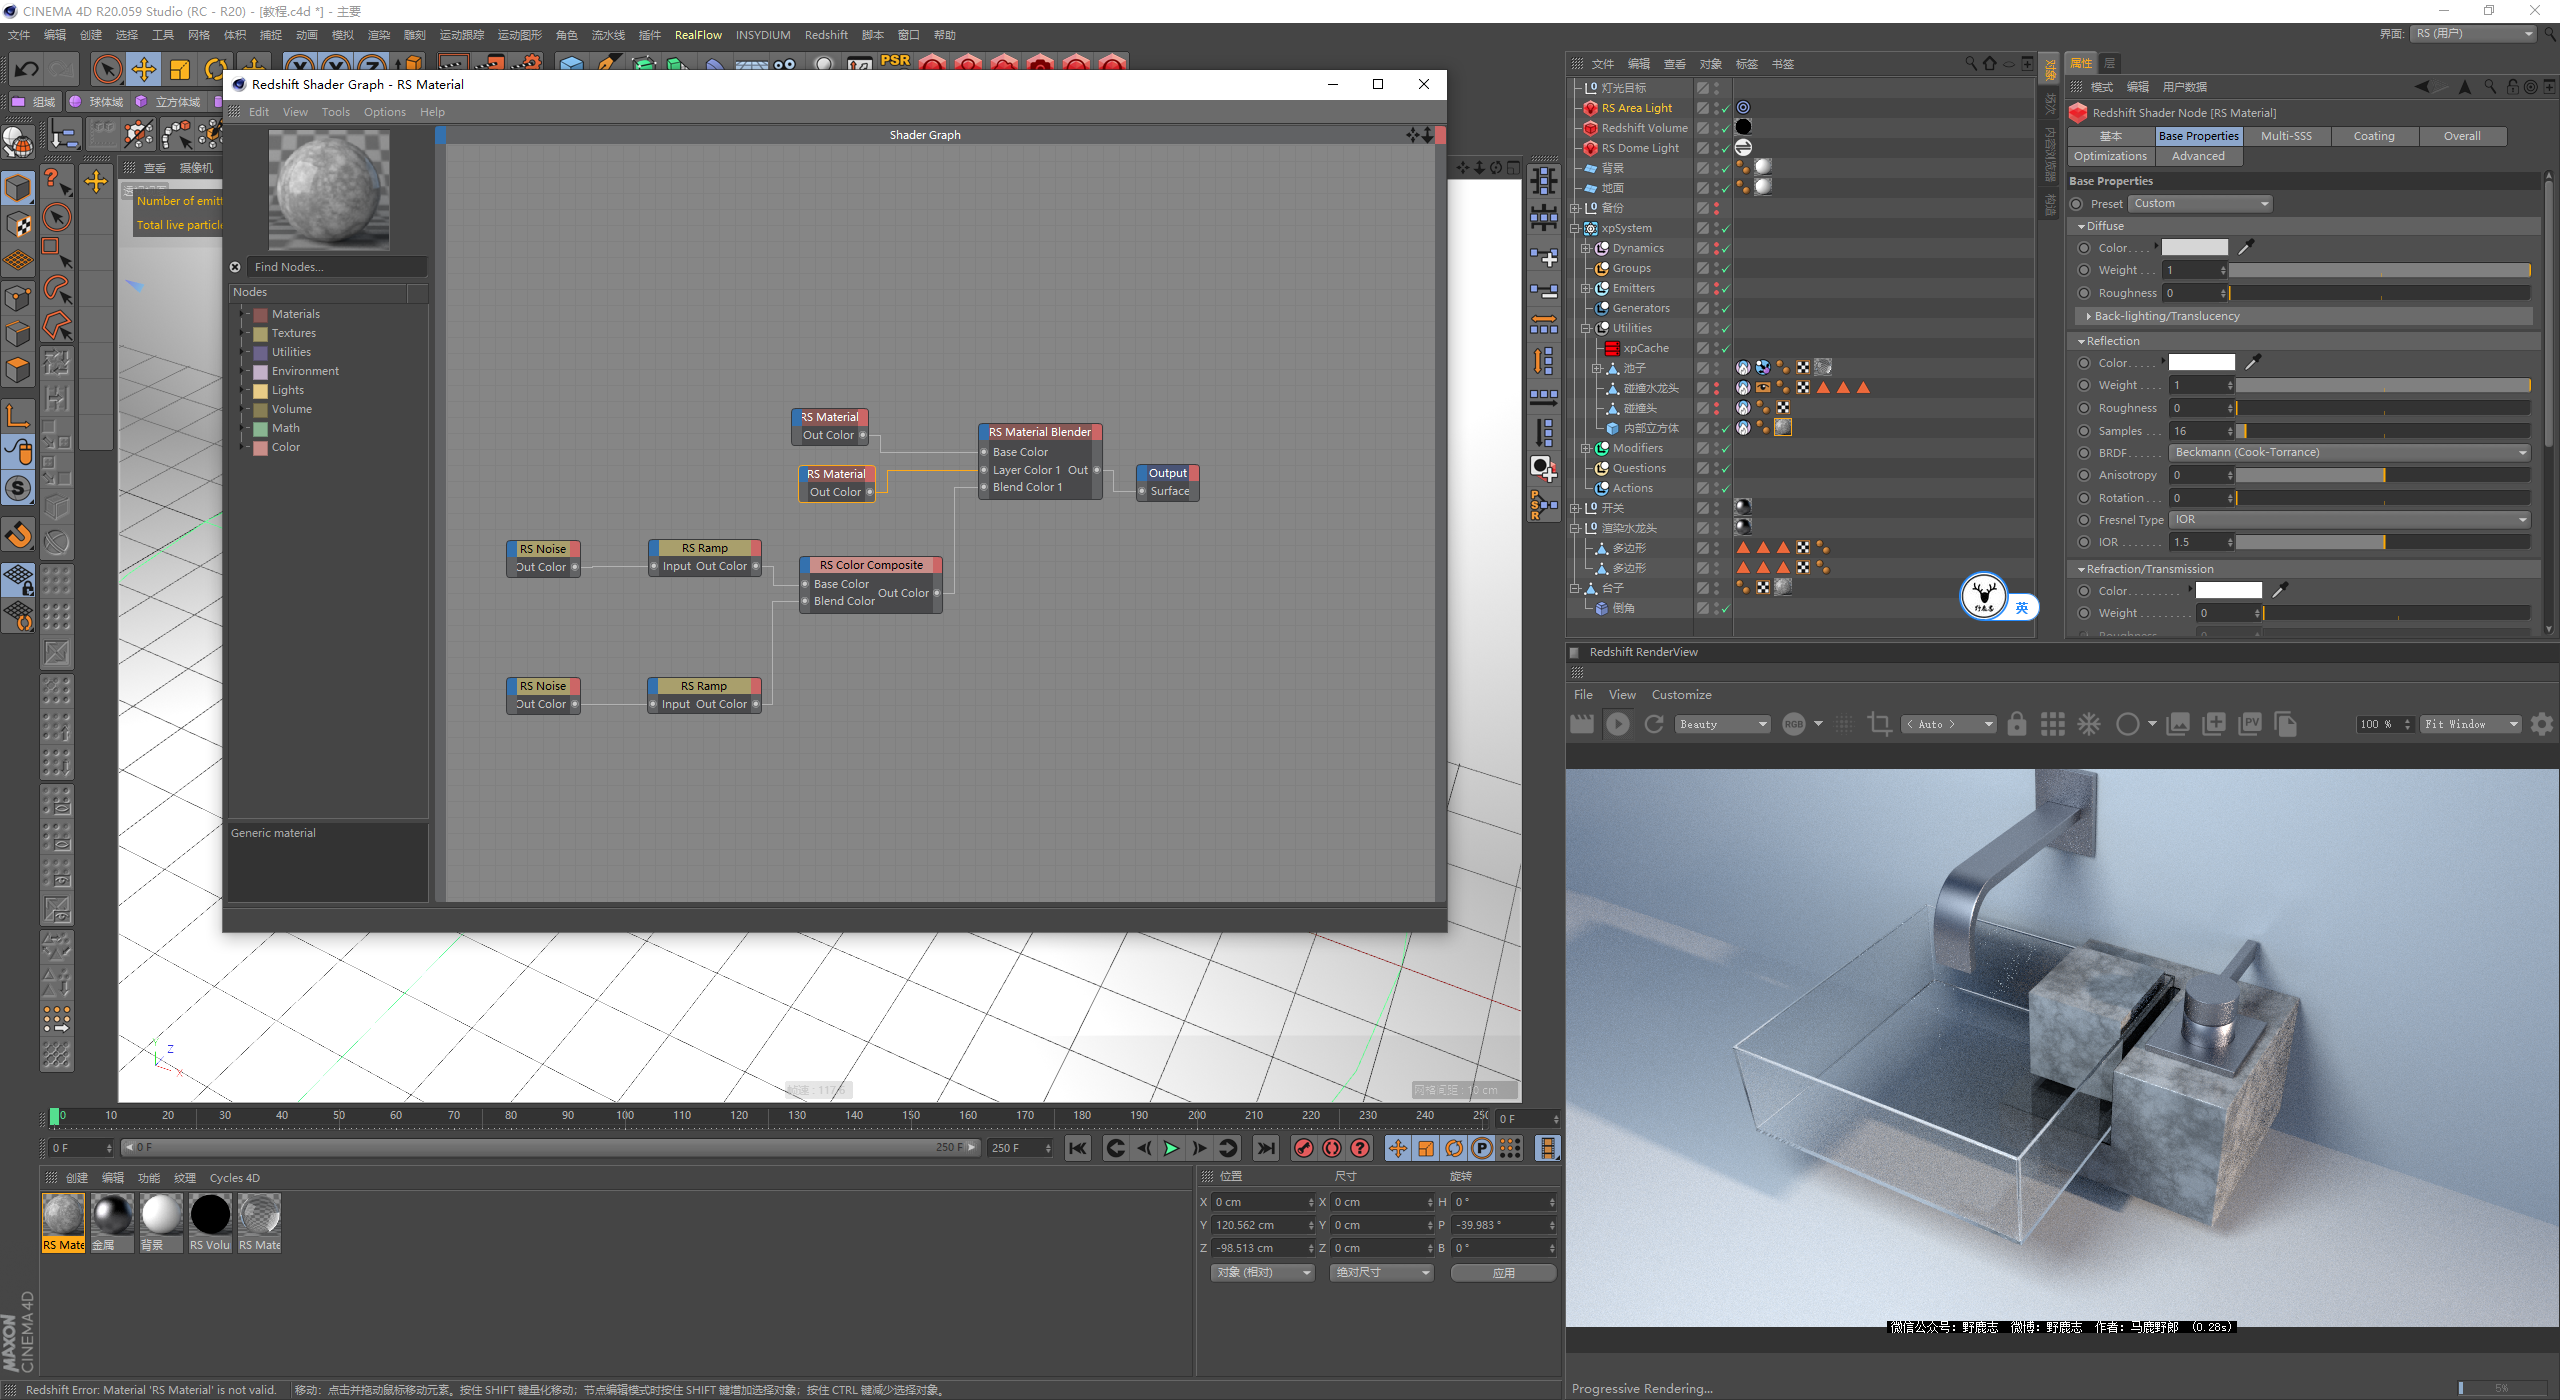The height and width of the screenshot is (1400, 2560).
Task: Click the lock icon in RenderView toolbar
Action: point(2017,724)
